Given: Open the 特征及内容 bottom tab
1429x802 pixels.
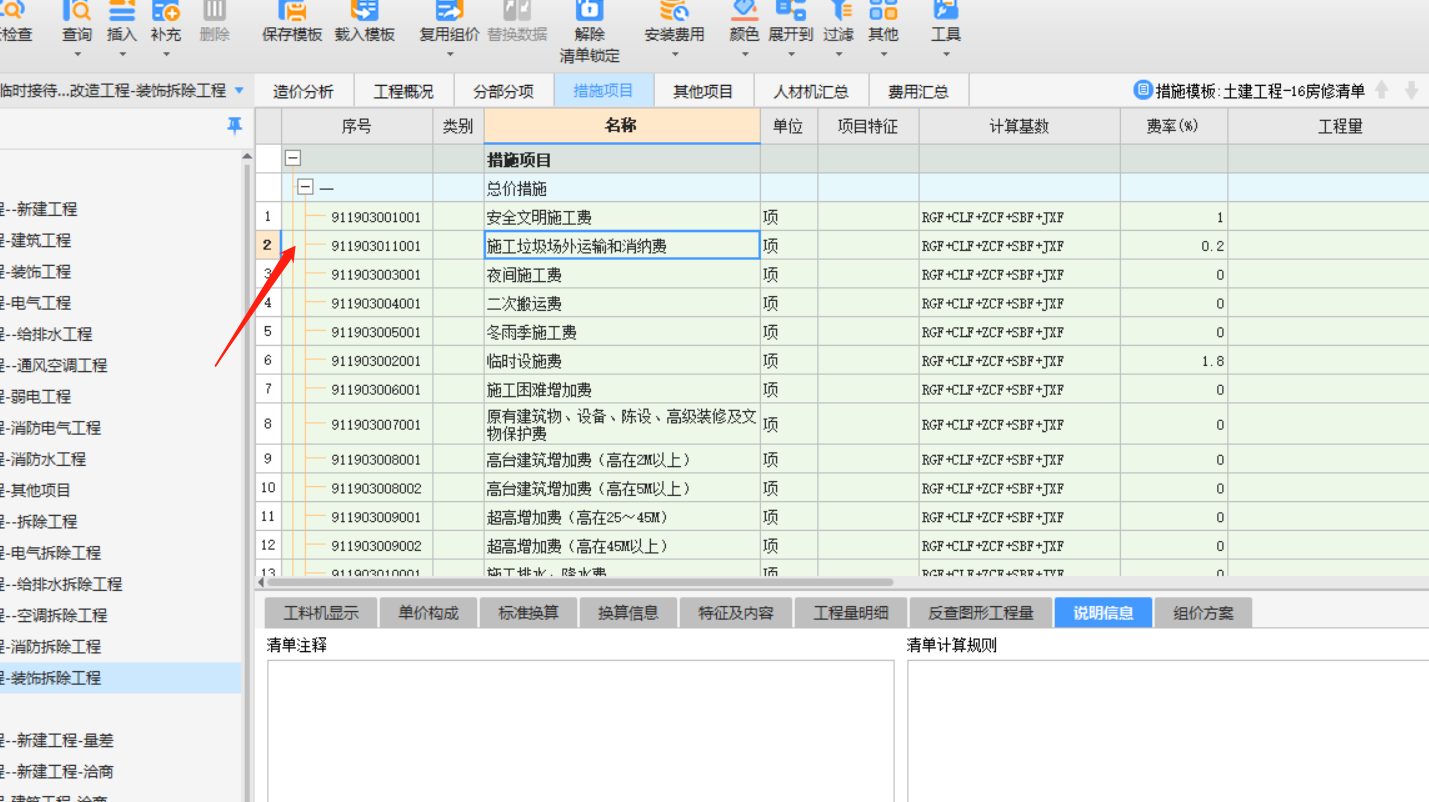Looking at the screenshot, I should click(736, 613).
